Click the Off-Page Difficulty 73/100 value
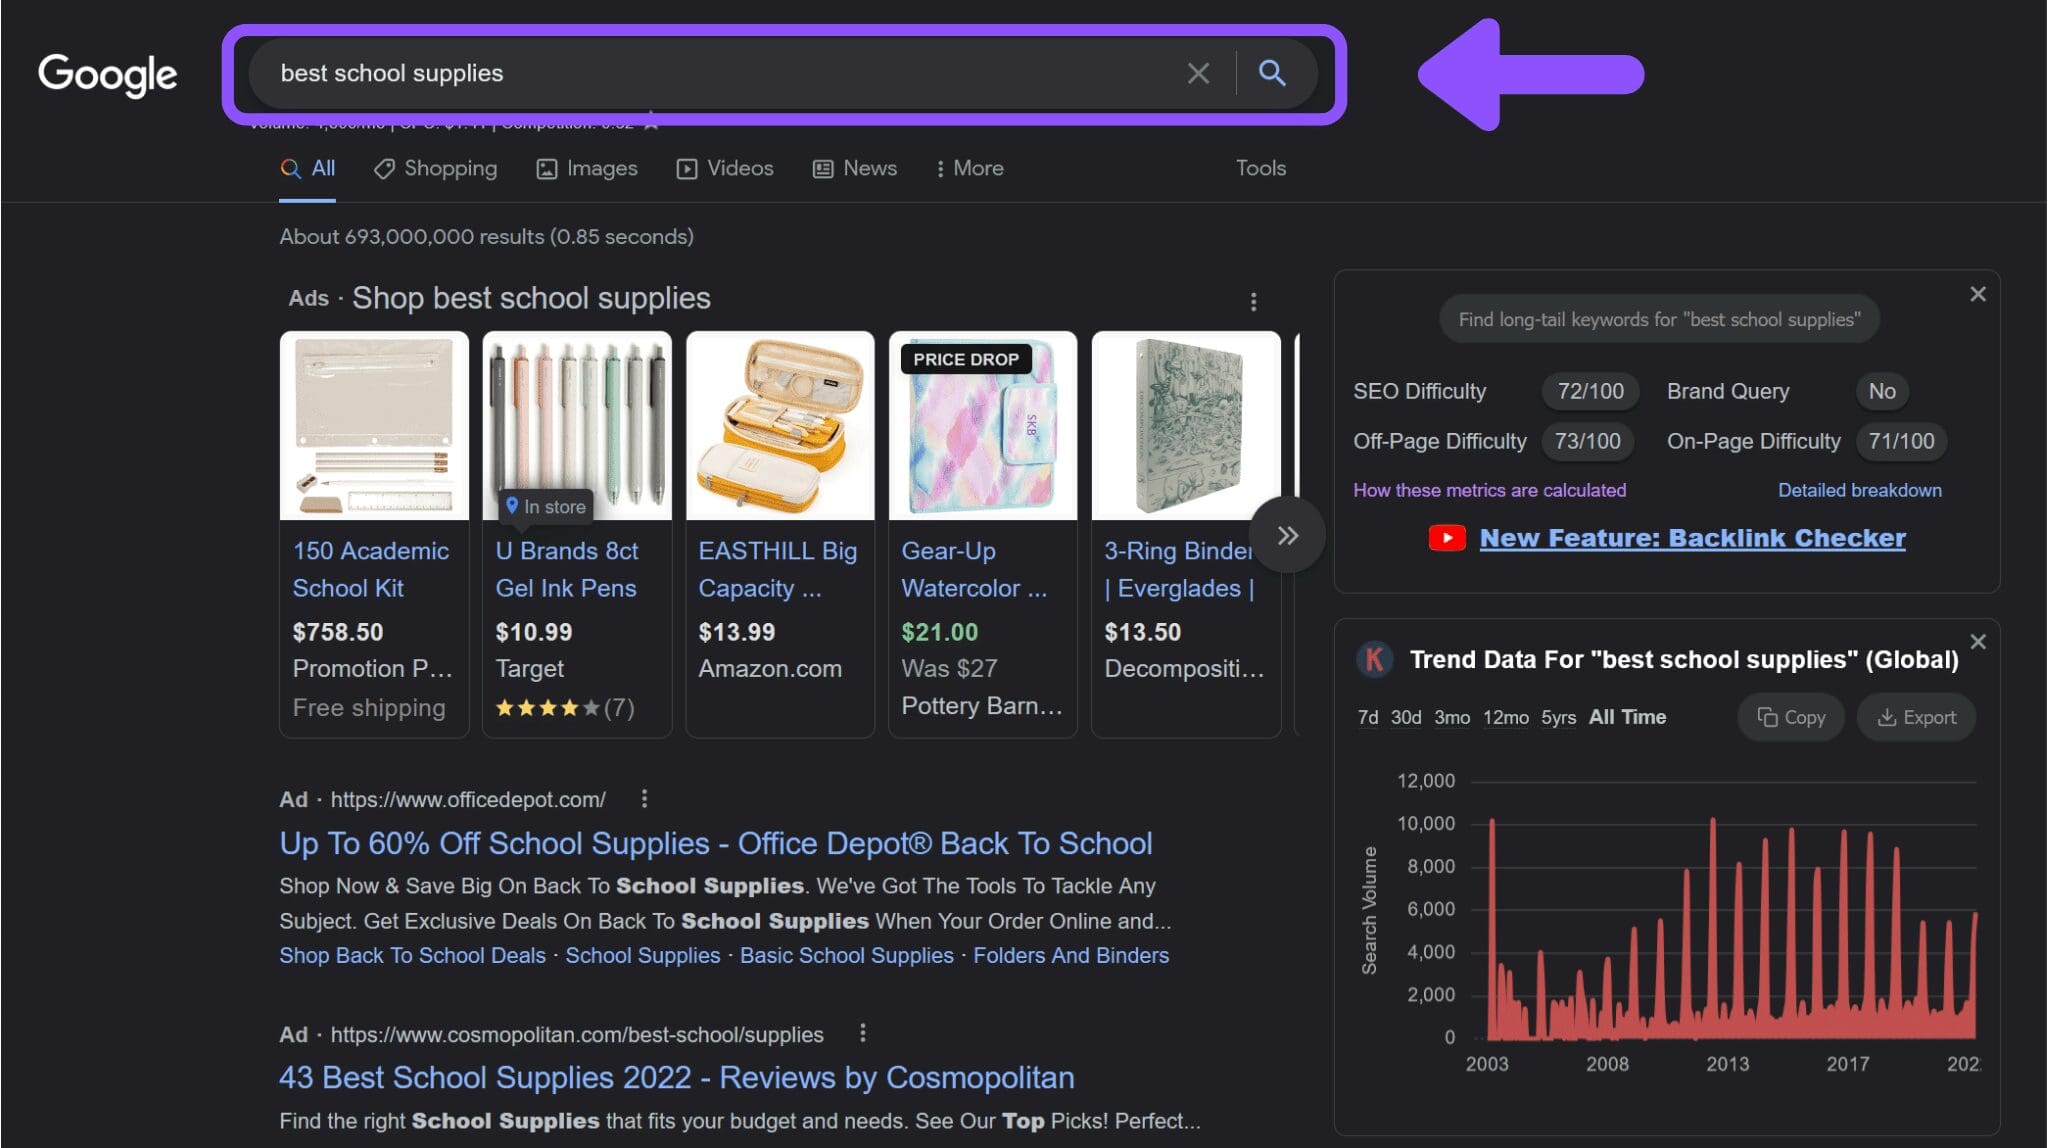 tap(1587, 441)
